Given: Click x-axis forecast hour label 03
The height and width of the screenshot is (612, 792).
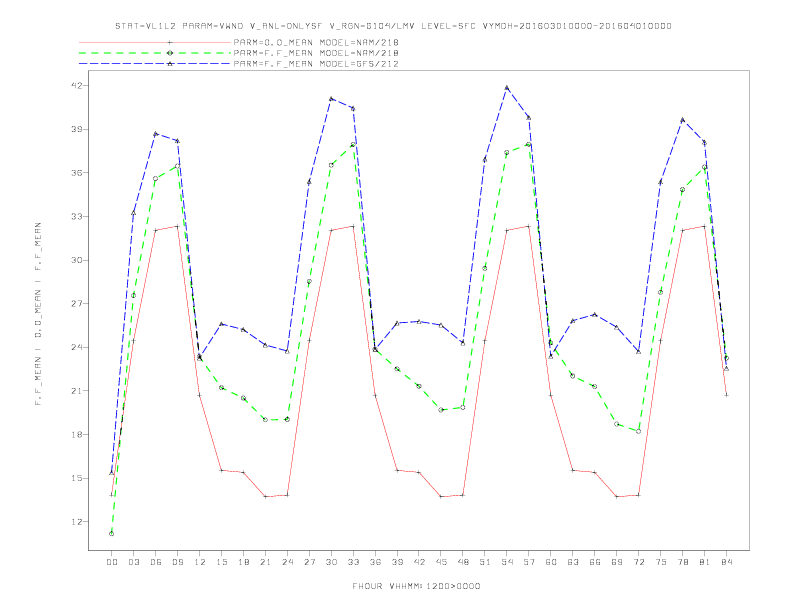Looking at the screenshot, I should [133, 562].
